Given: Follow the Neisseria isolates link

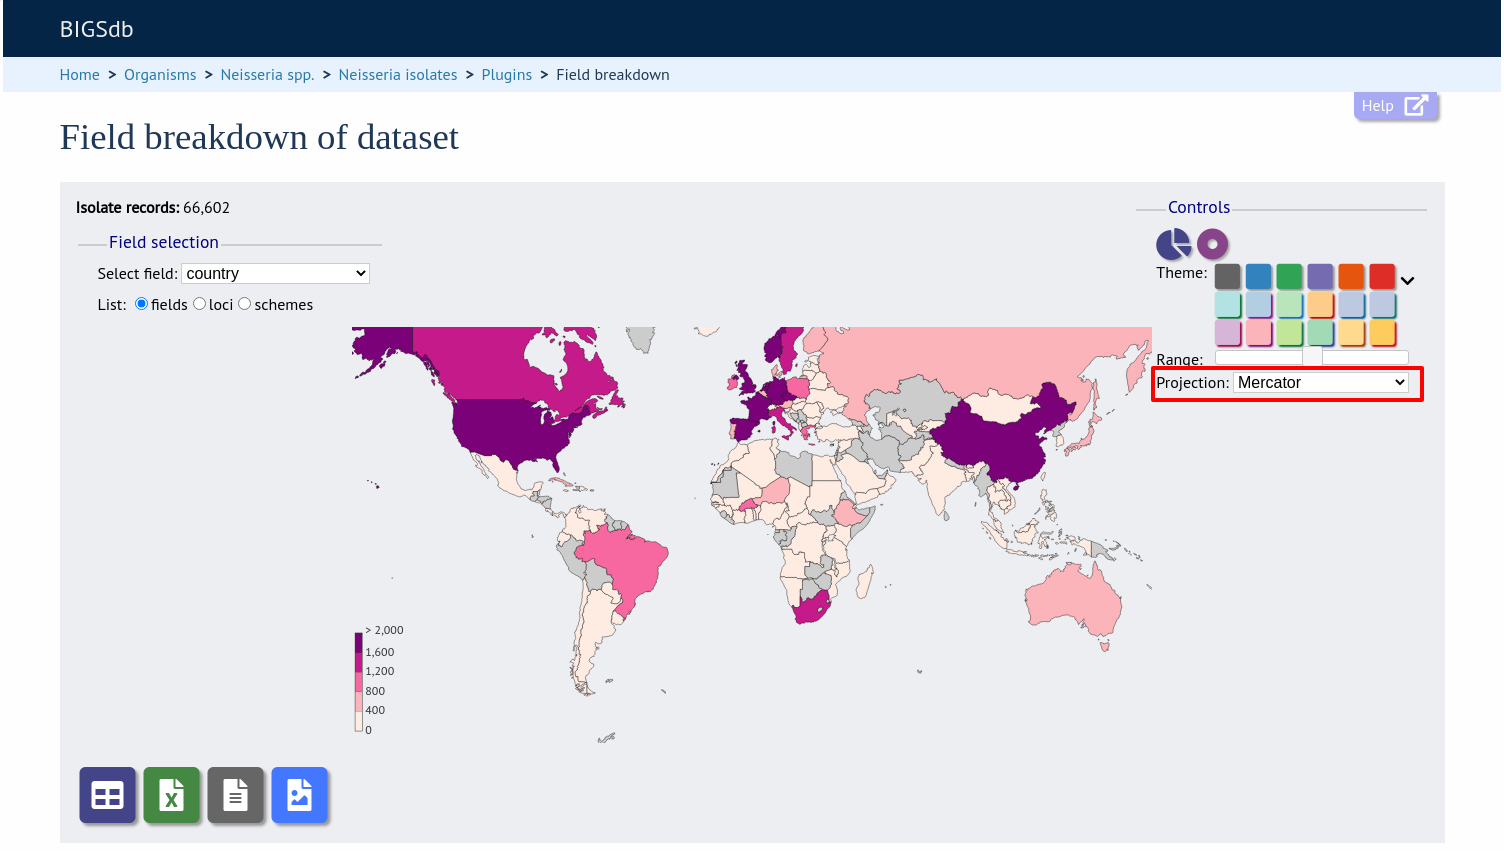Looking at the screenshot, I should click(x=398, y=75).
